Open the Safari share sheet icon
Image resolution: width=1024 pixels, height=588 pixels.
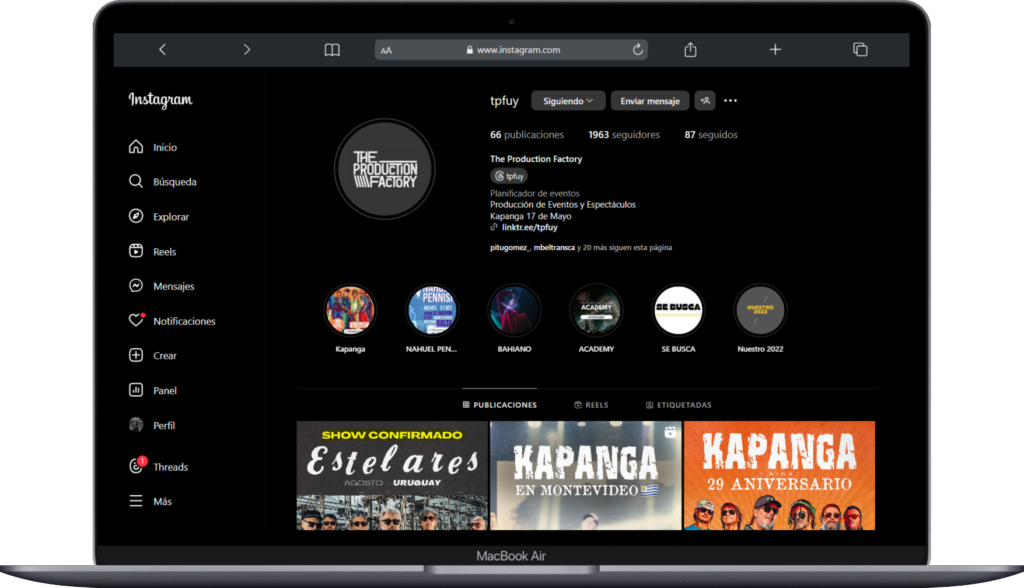690,50
